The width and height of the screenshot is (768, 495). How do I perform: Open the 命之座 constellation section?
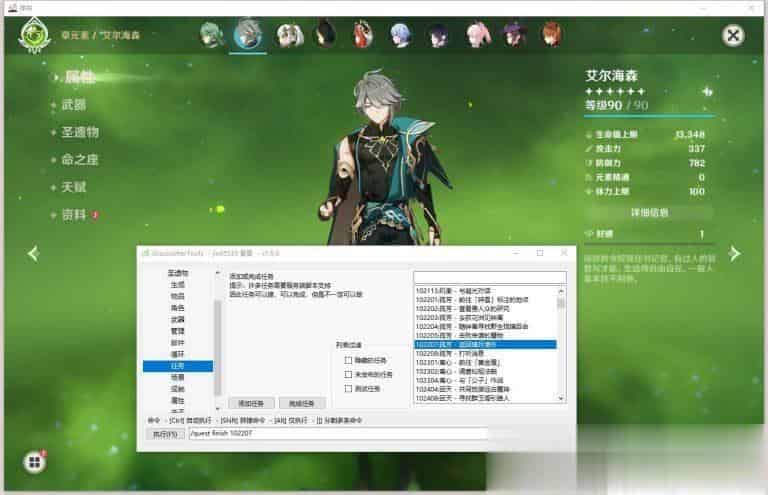coord(80,159)
